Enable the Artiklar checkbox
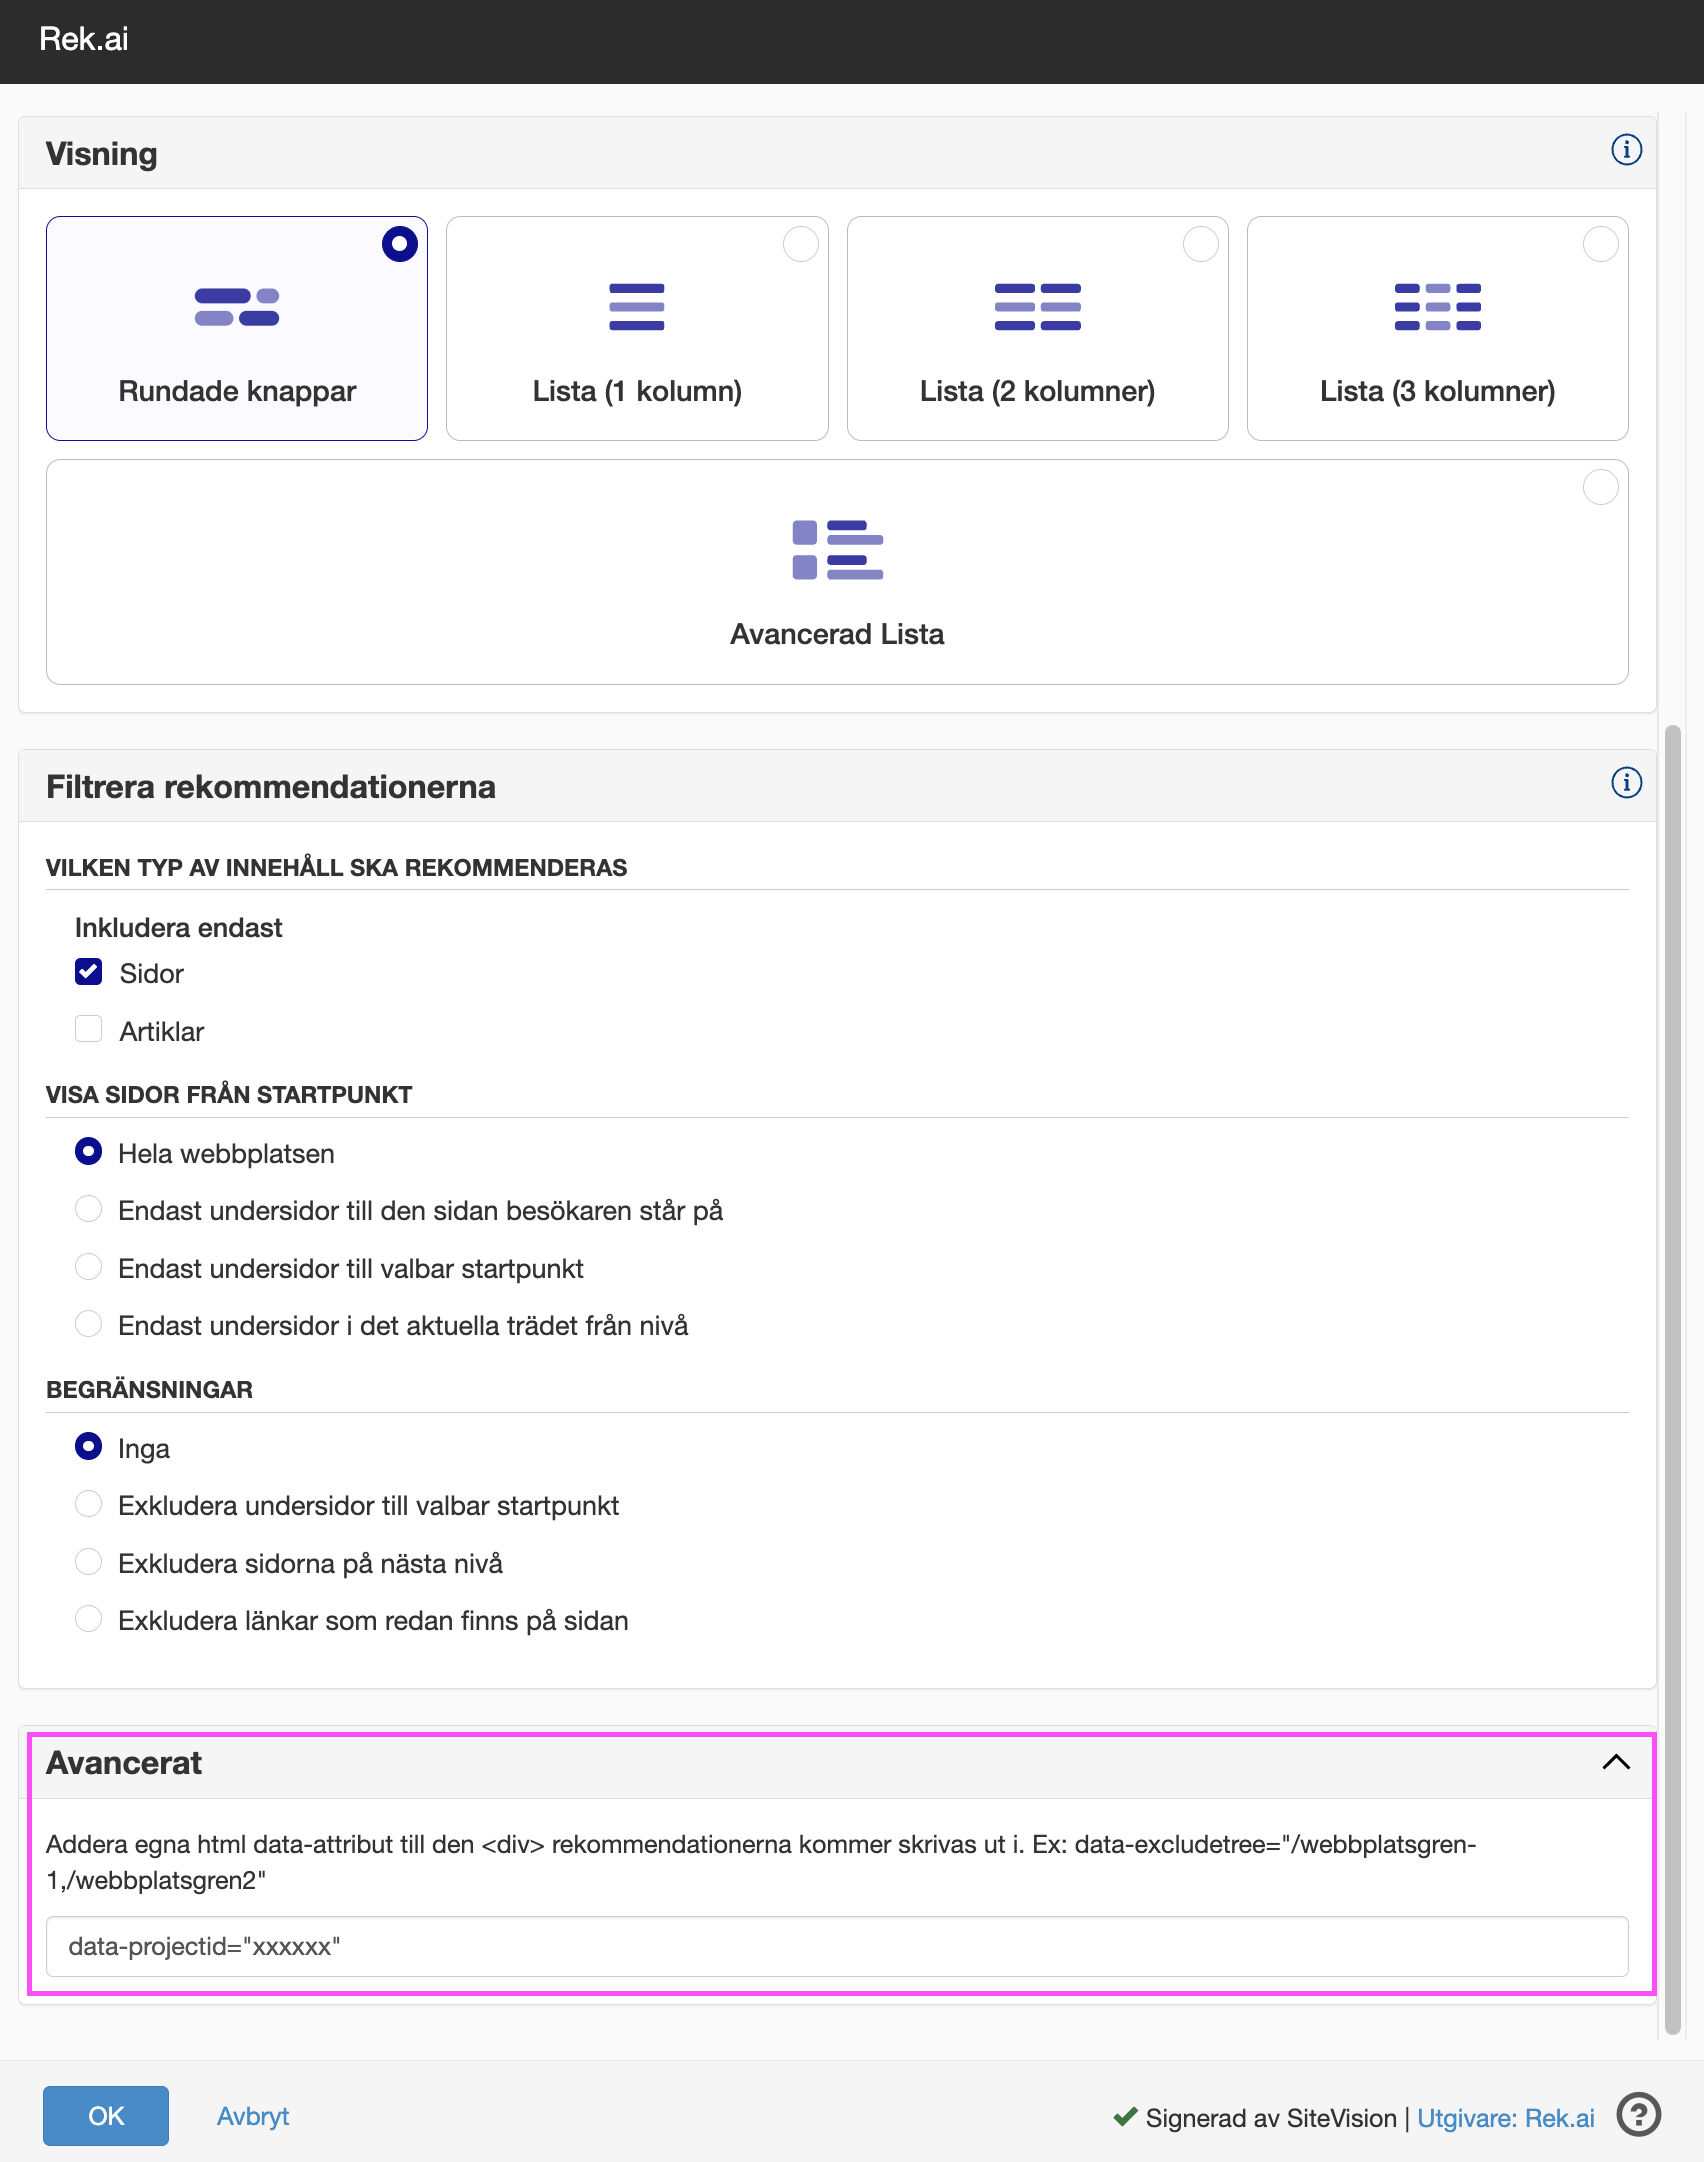The image size is (1704, 2162). (89, 1030)
